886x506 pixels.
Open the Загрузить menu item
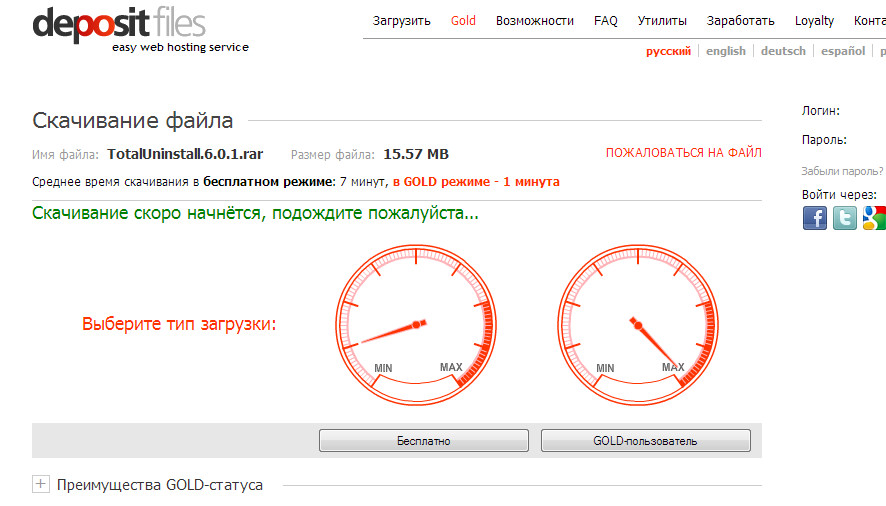[x=401, y=21]
